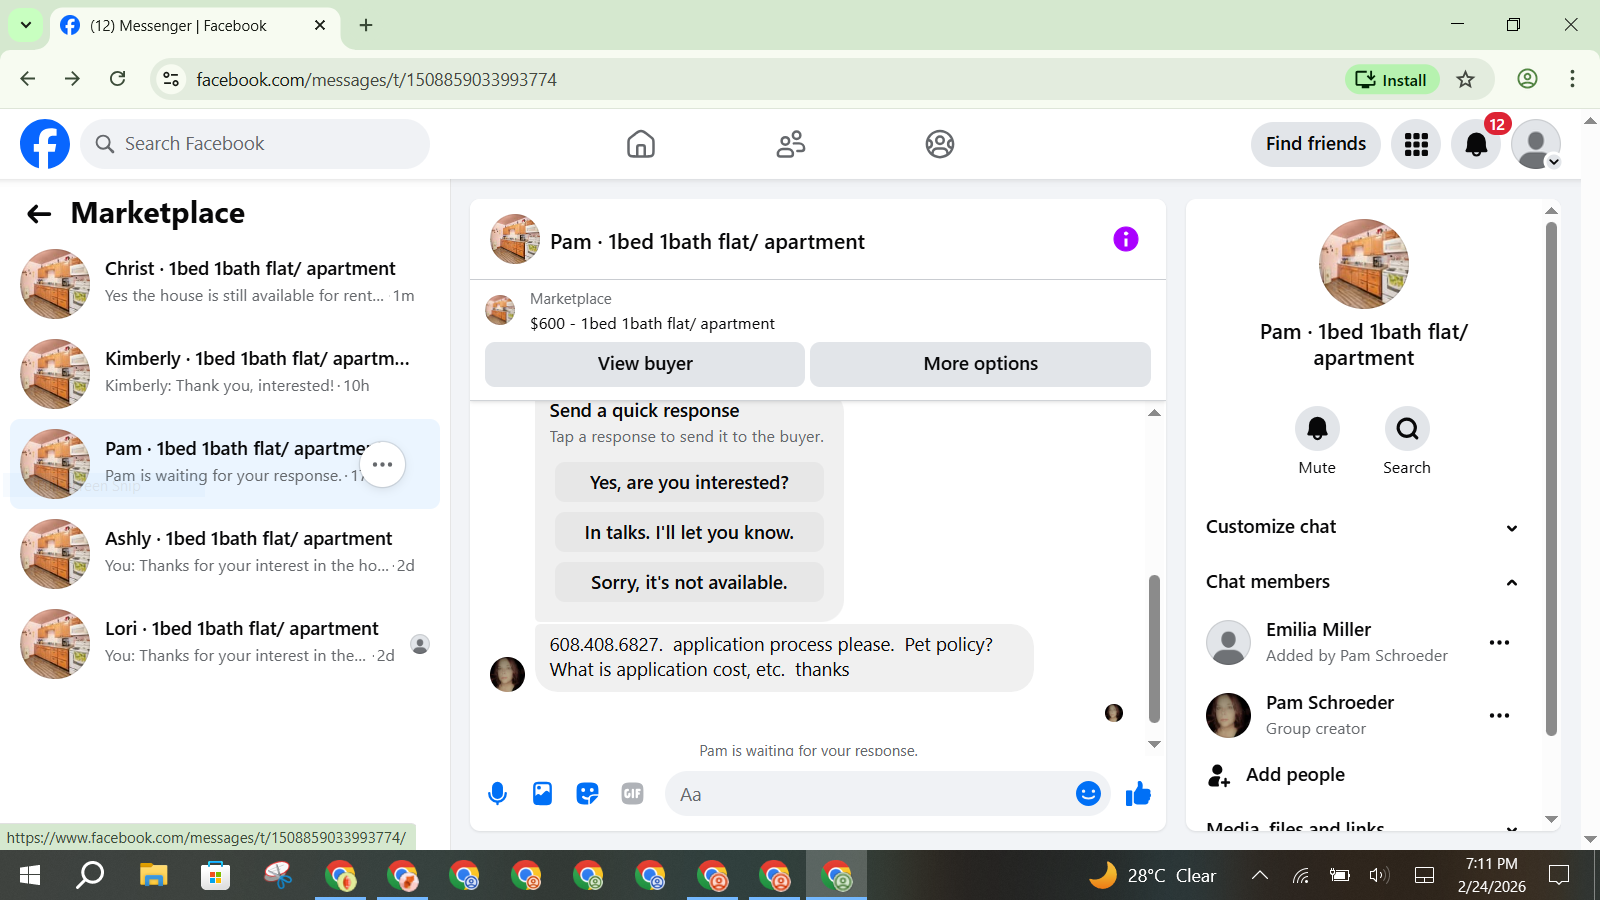View site information icon in address bar
The height and width of the screenshot is (900, 1600).
[172, 79]
